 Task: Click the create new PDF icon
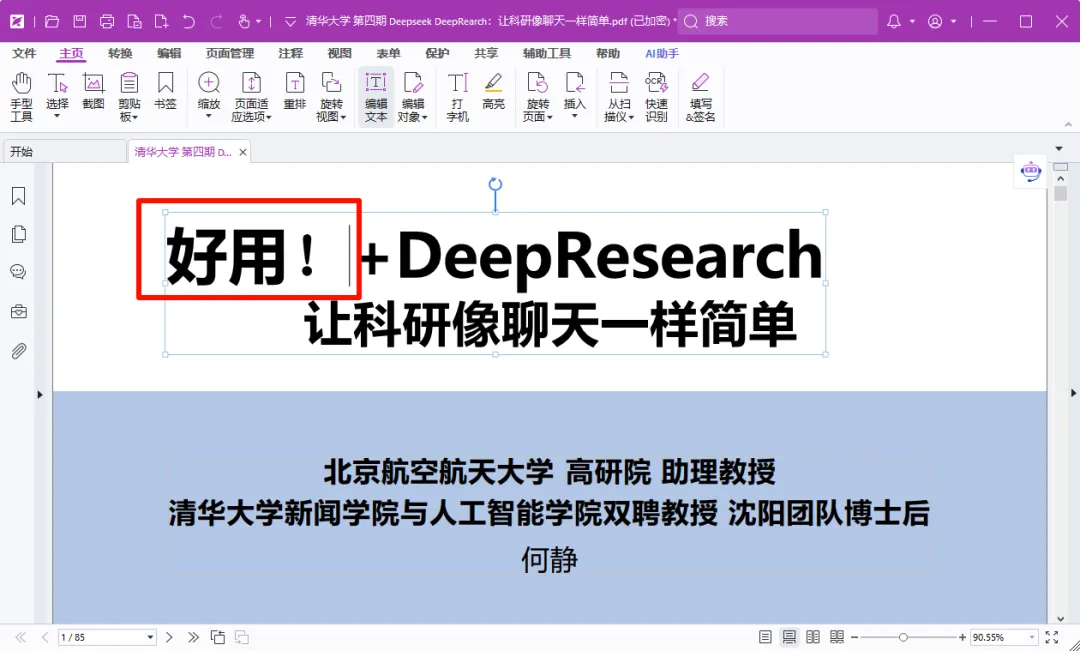tap(161, 21)
